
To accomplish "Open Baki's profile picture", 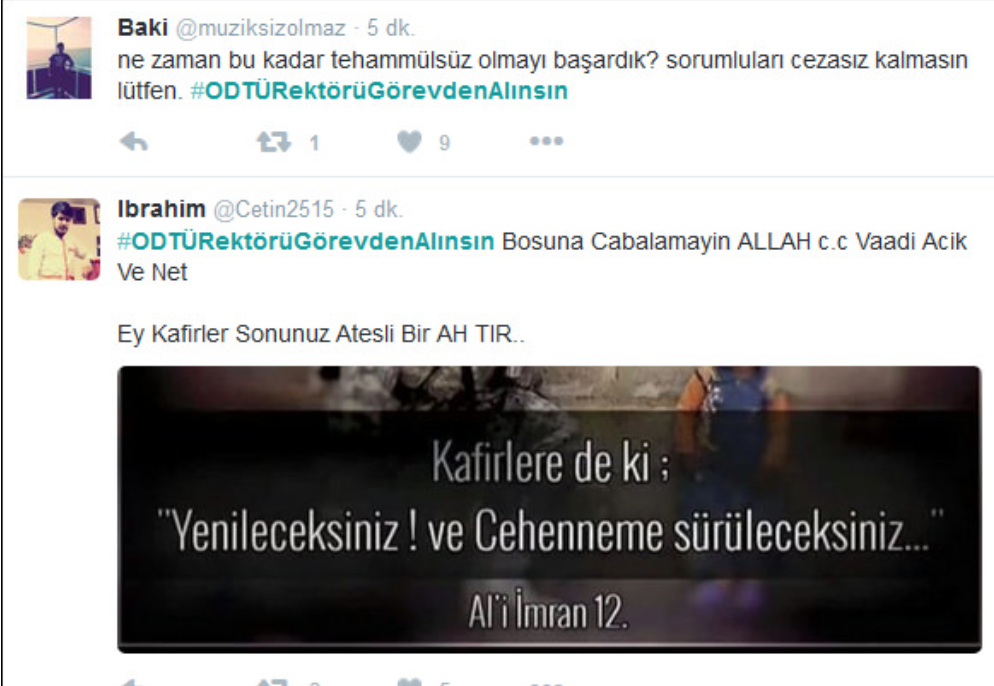I will point(59,58).
